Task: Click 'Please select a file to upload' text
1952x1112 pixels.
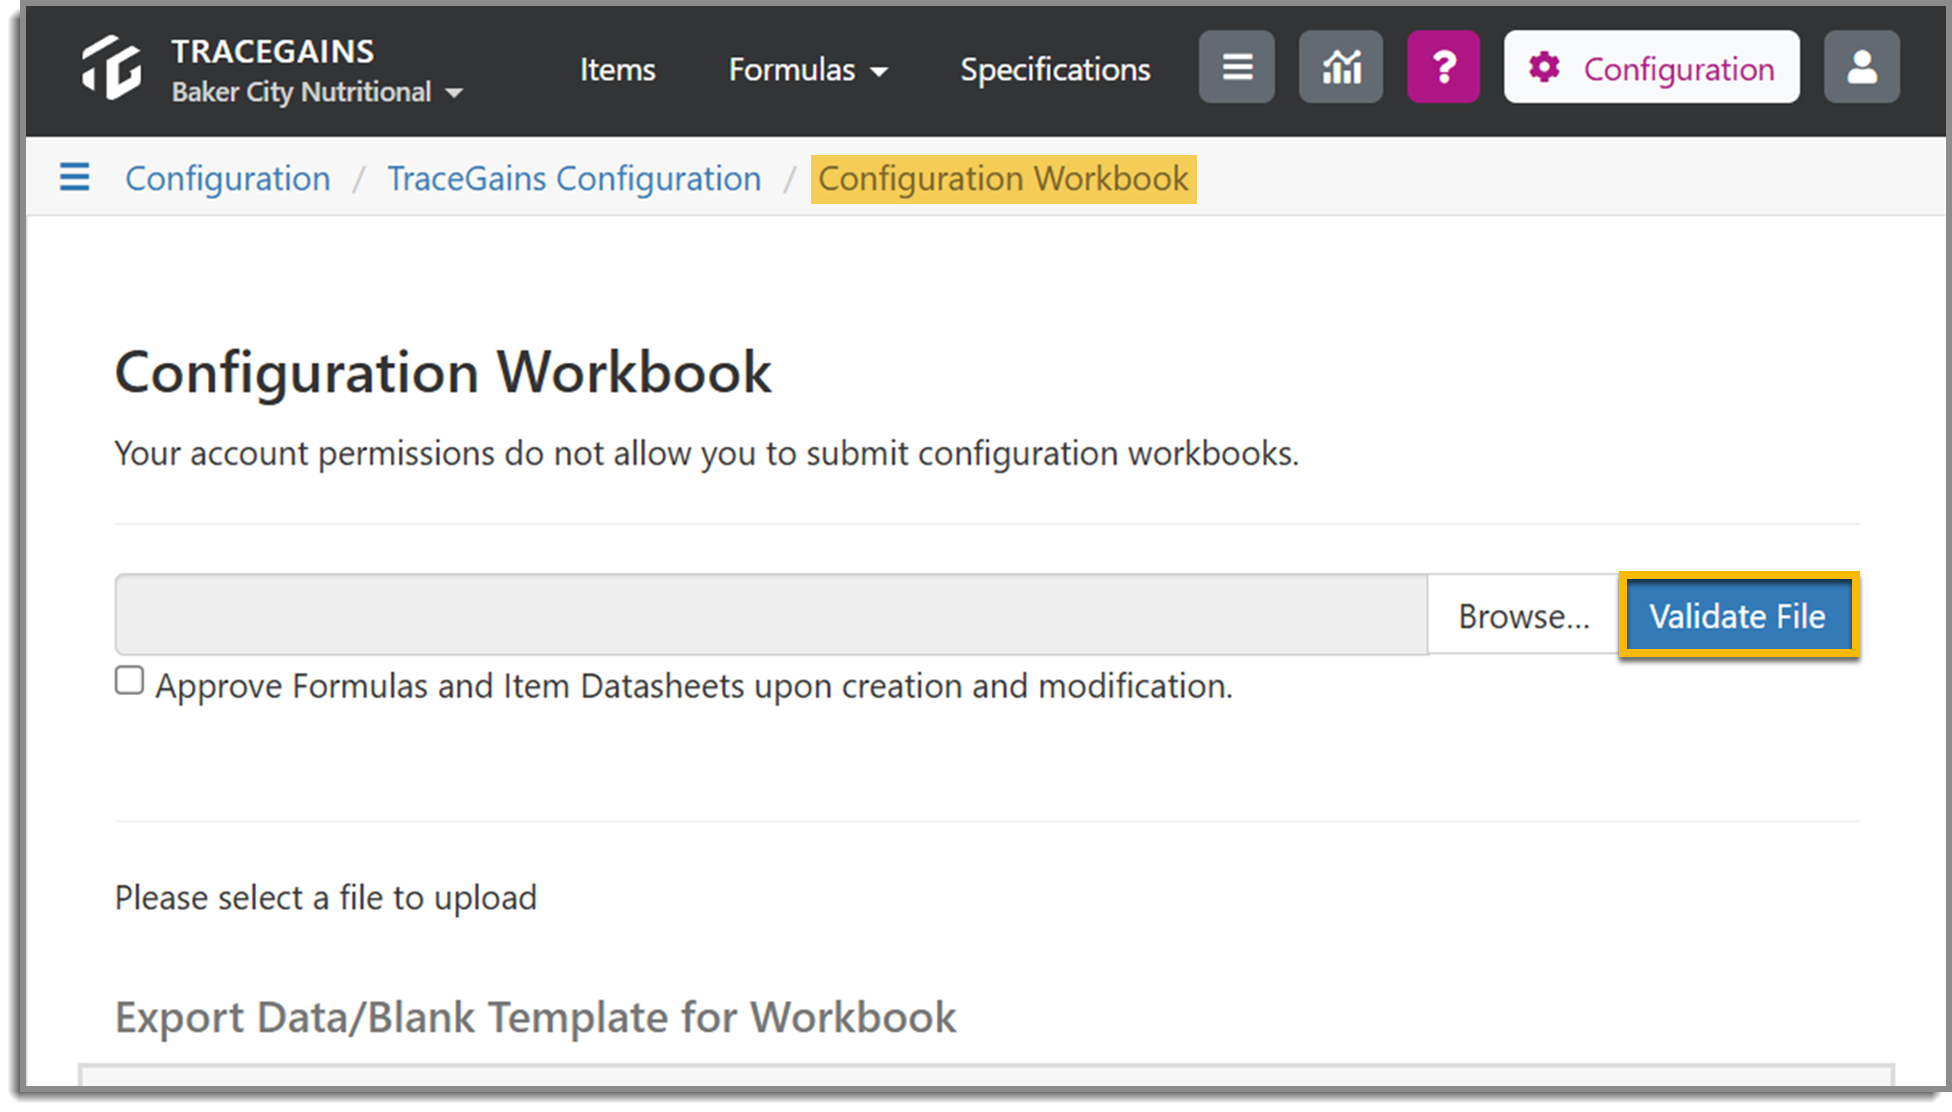Action: [x=326, y=897]
